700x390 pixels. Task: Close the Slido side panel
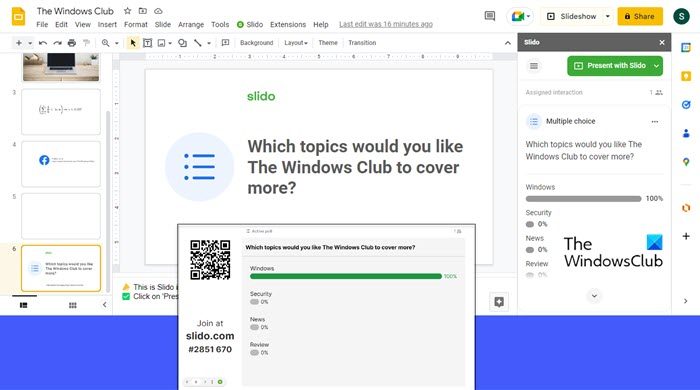pos(662,42)
